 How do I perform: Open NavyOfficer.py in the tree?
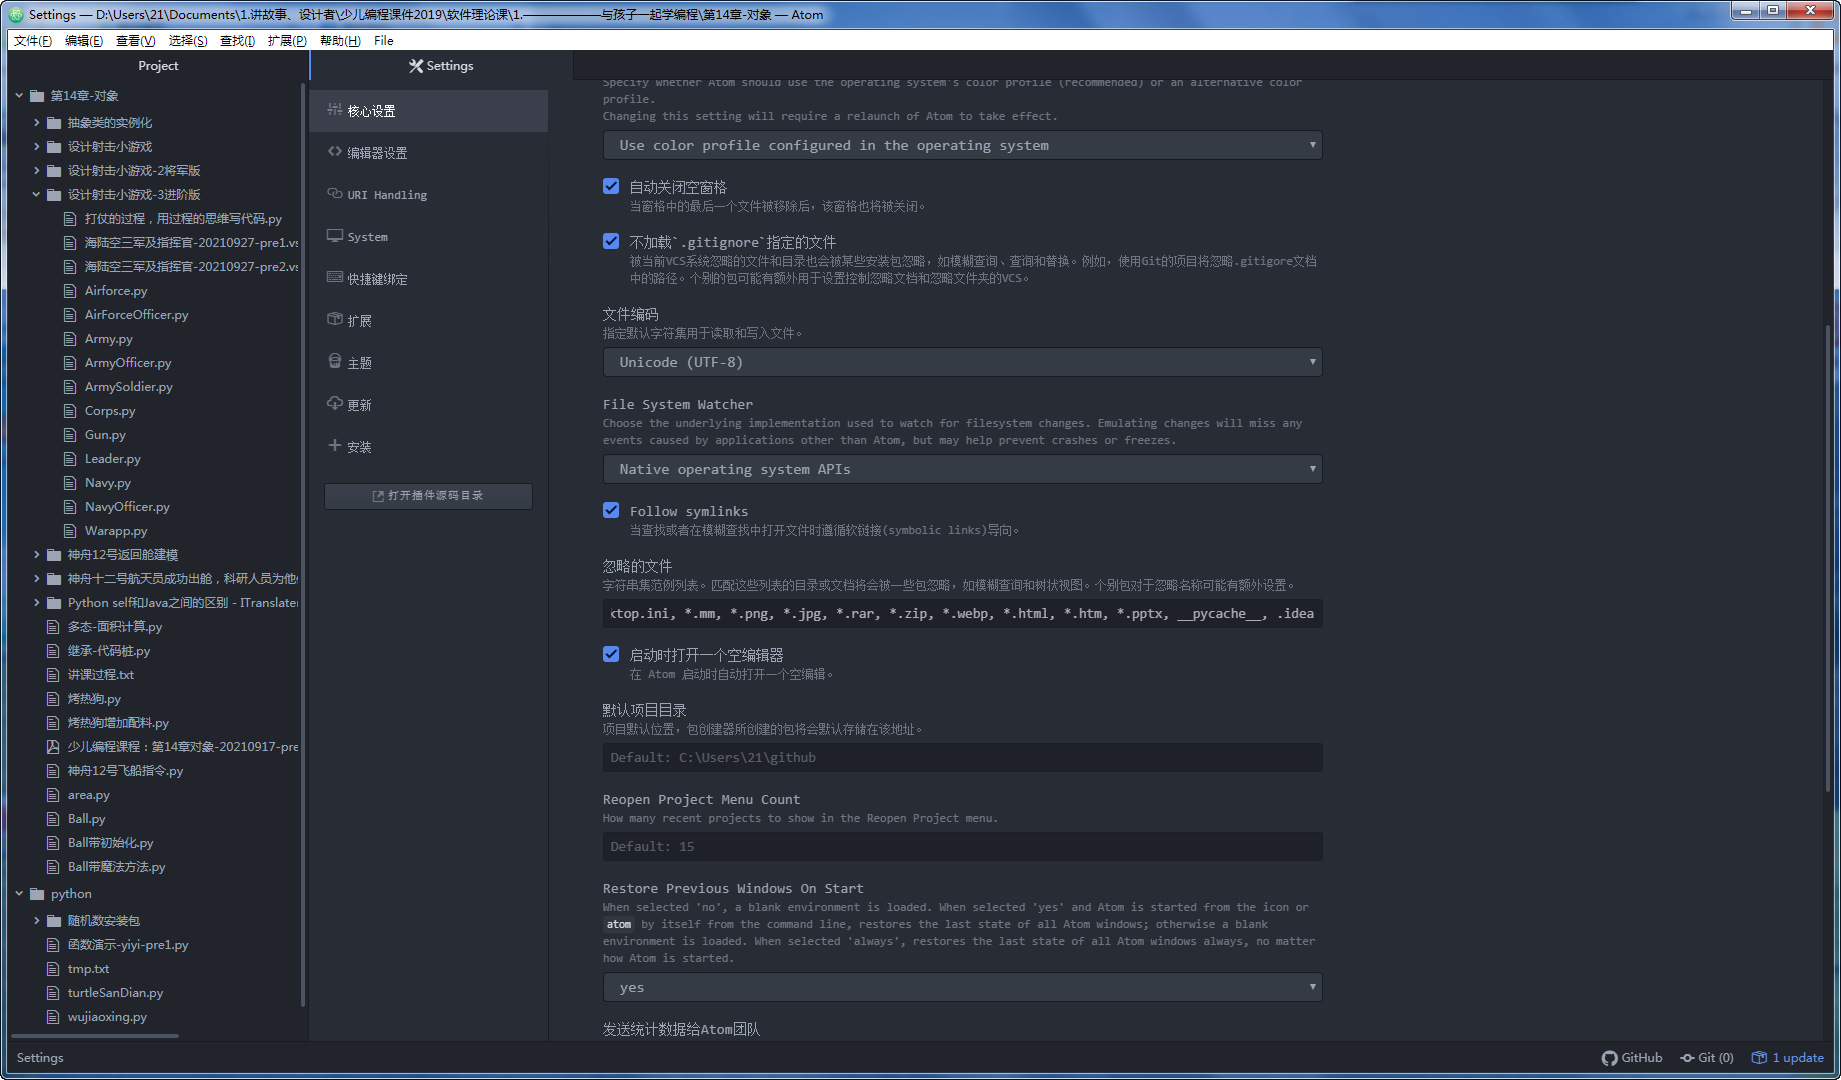pyautogui.click(x=127, y=507)
